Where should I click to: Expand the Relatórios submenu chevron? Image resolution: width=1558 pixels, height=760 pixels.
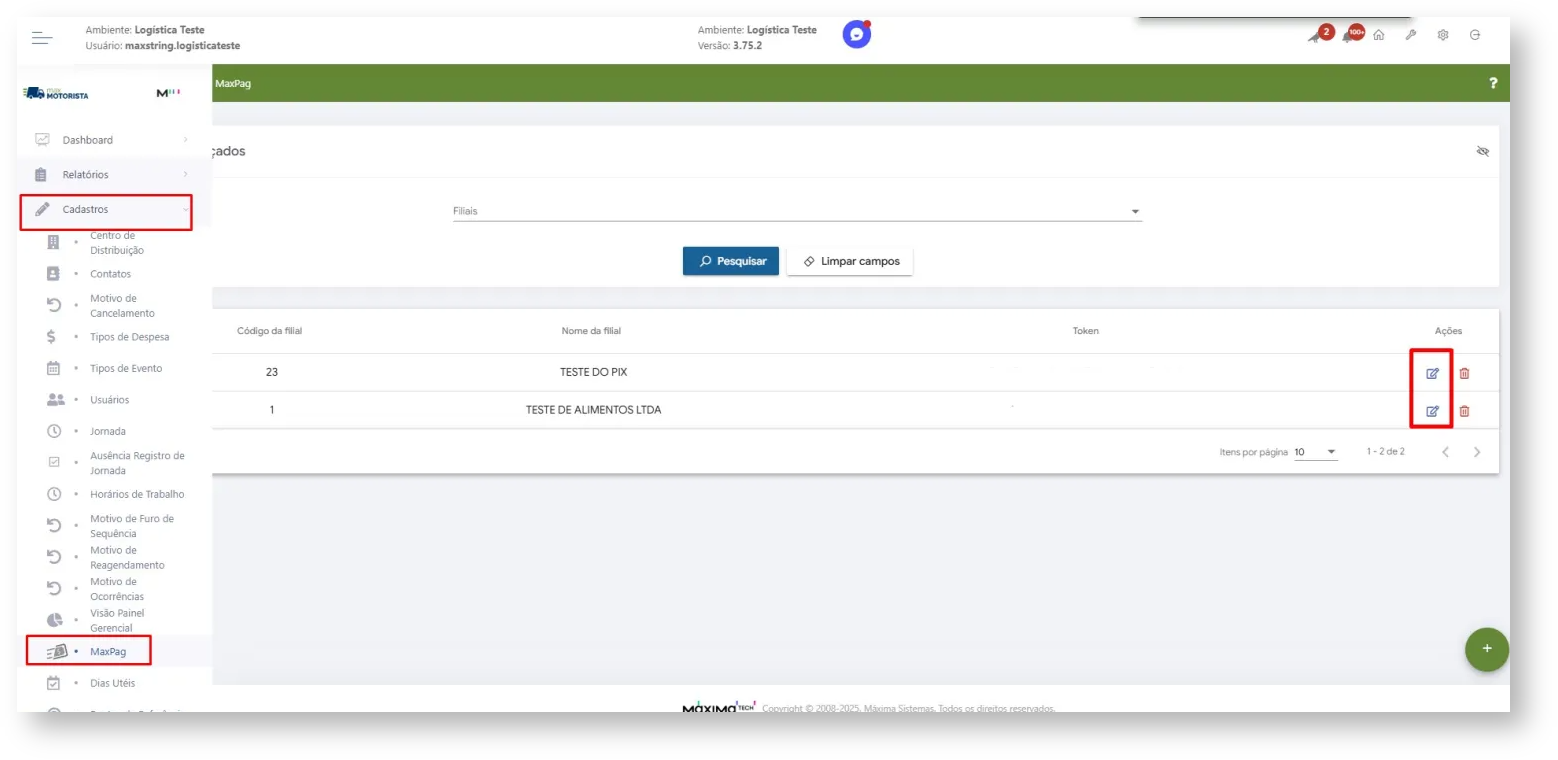pyautogui.click(x=185, y=174)
